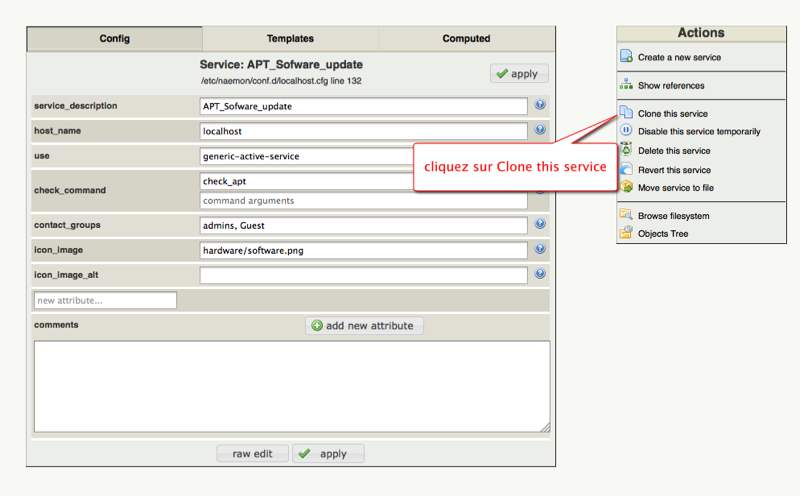Click the contact_groups input field
This screenshot has width=800, height=496.
pyautogui.click(x=363, y=226)
